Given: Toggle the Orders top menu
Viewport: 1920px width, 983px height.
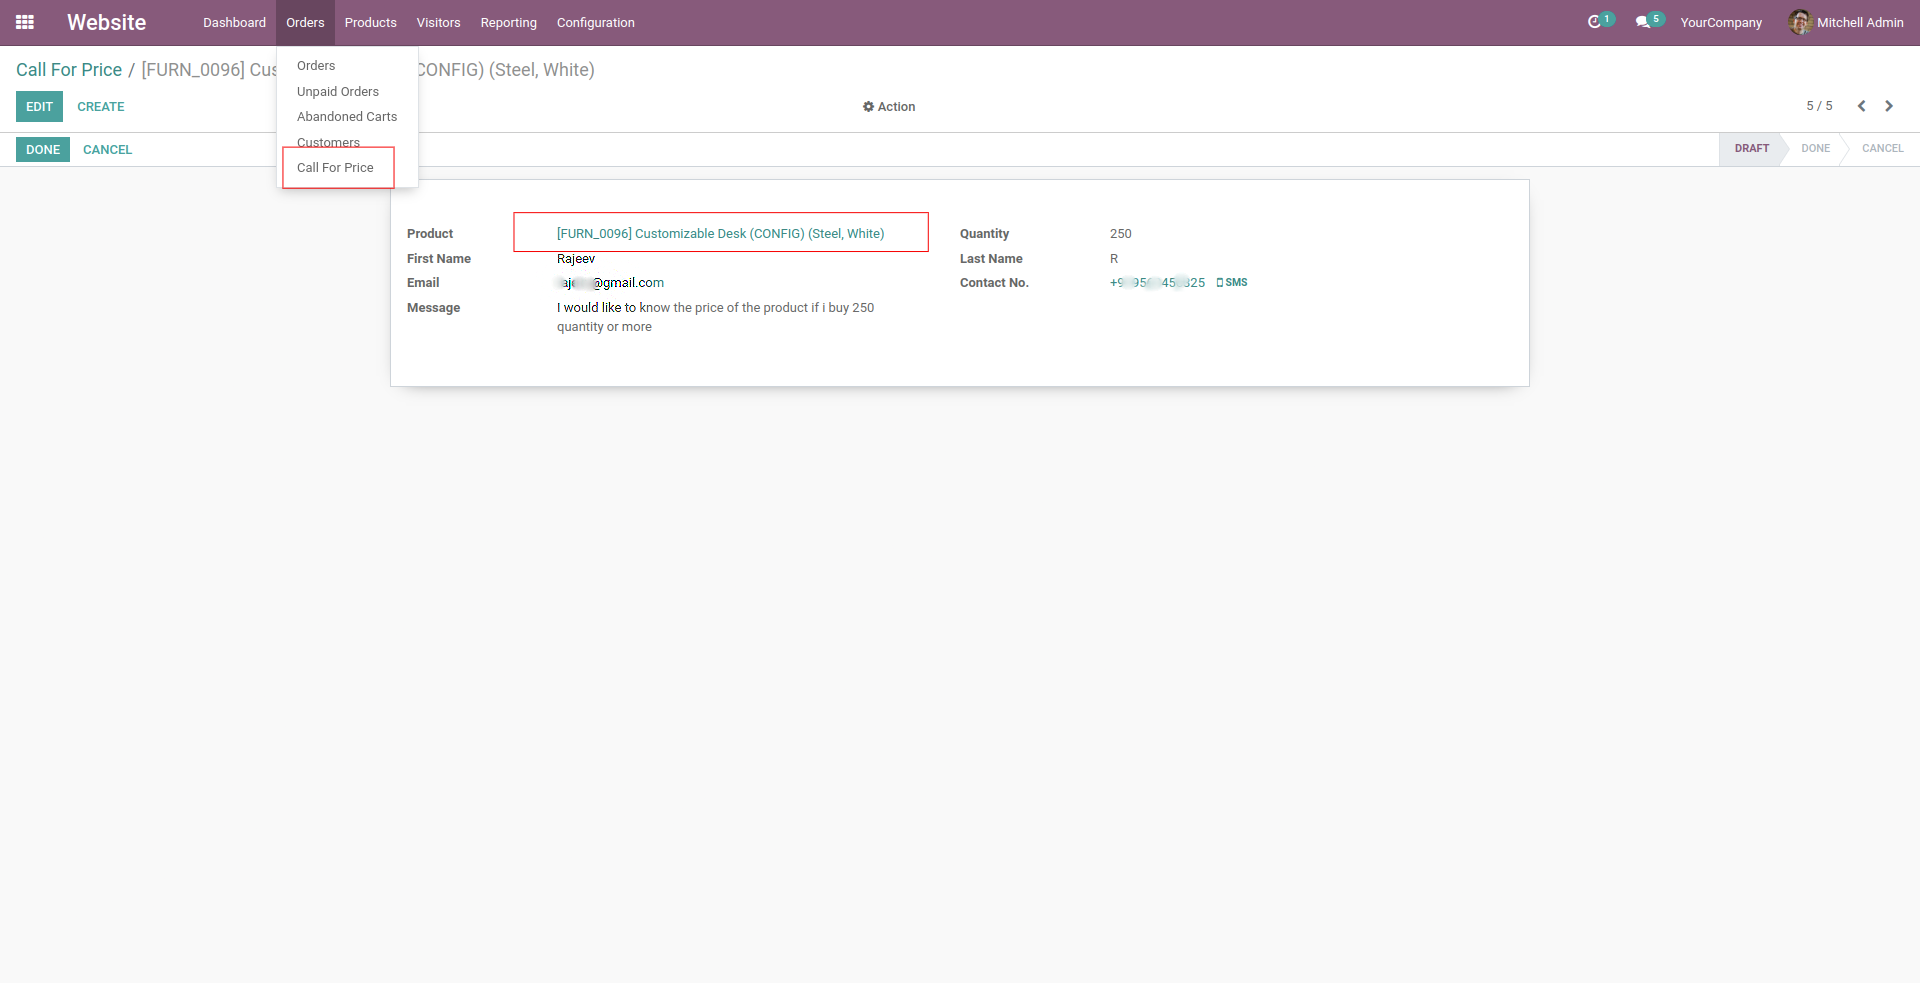Looking at the screenshot, I should (x=305, y=22).
